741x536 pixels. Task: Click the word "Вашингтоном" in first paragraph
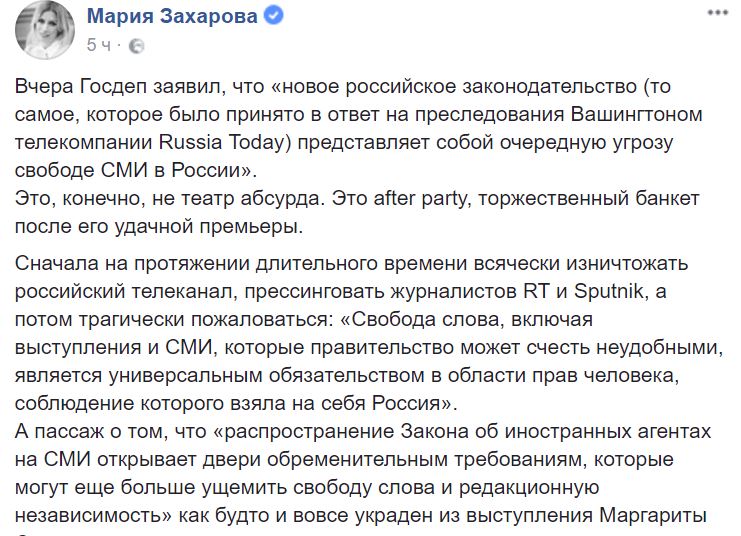[637, 114]
